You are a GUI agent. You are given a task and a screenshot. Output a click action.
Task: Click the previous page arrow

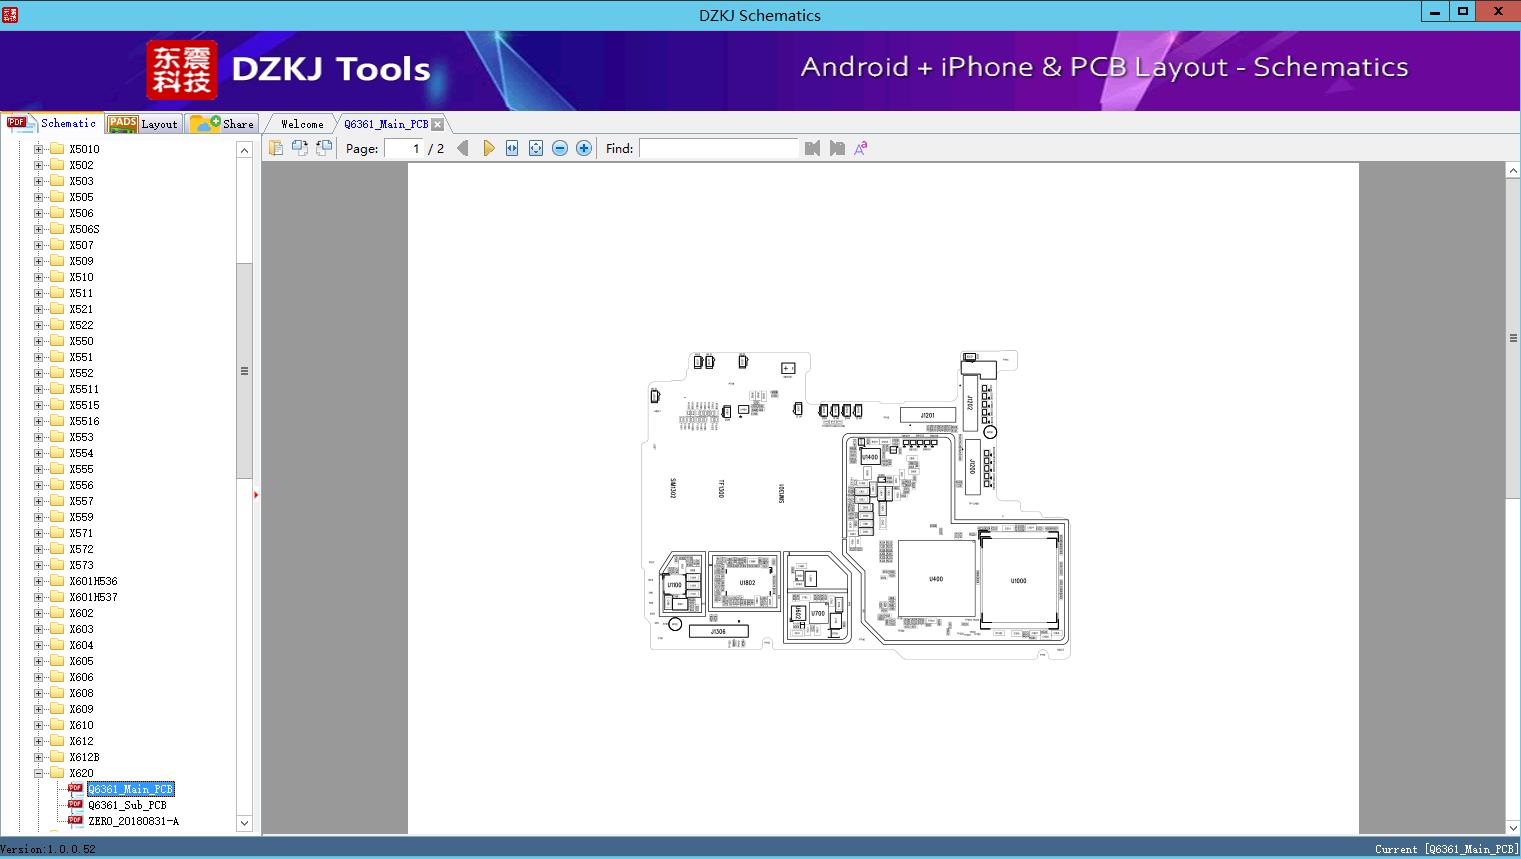pyautogui.click(x=462, y=148)
